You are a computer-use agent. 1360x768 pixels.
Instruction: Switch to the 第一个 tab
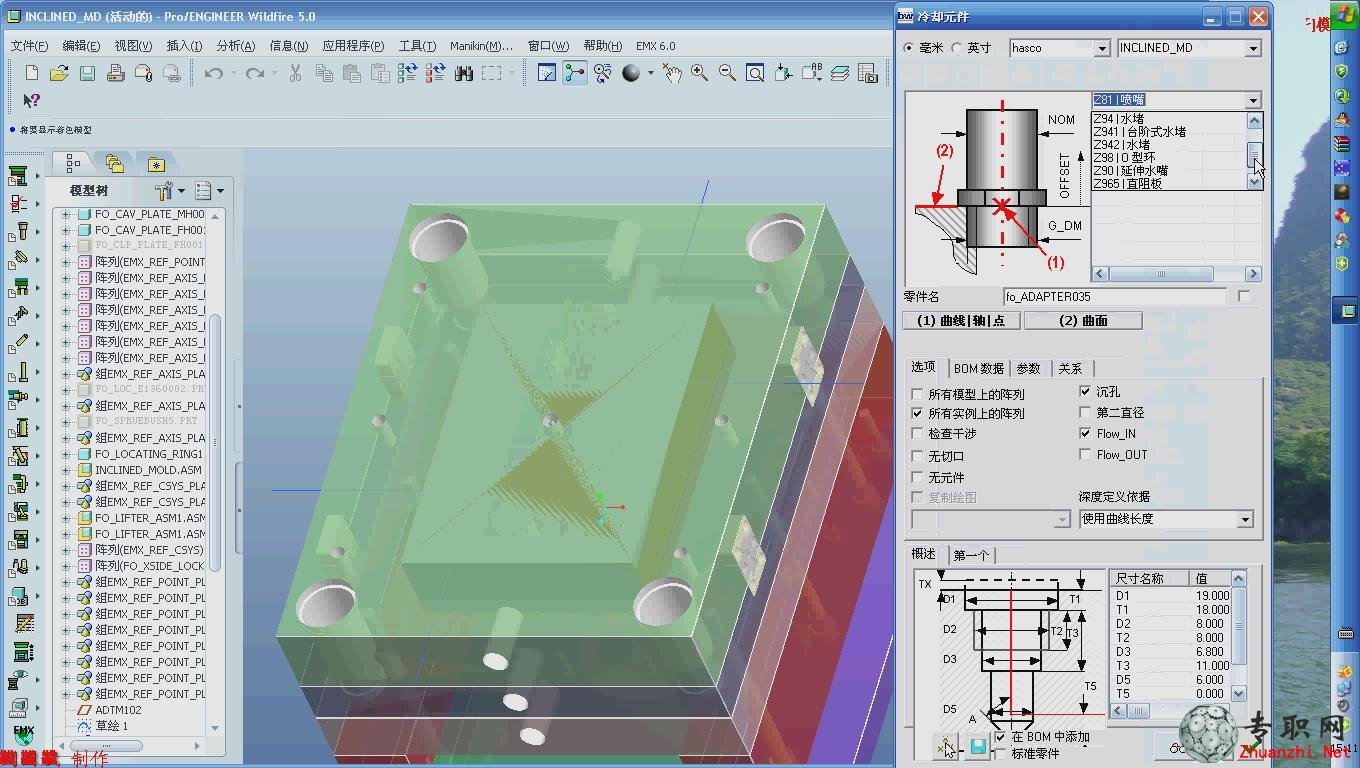(x=971, y=555)
